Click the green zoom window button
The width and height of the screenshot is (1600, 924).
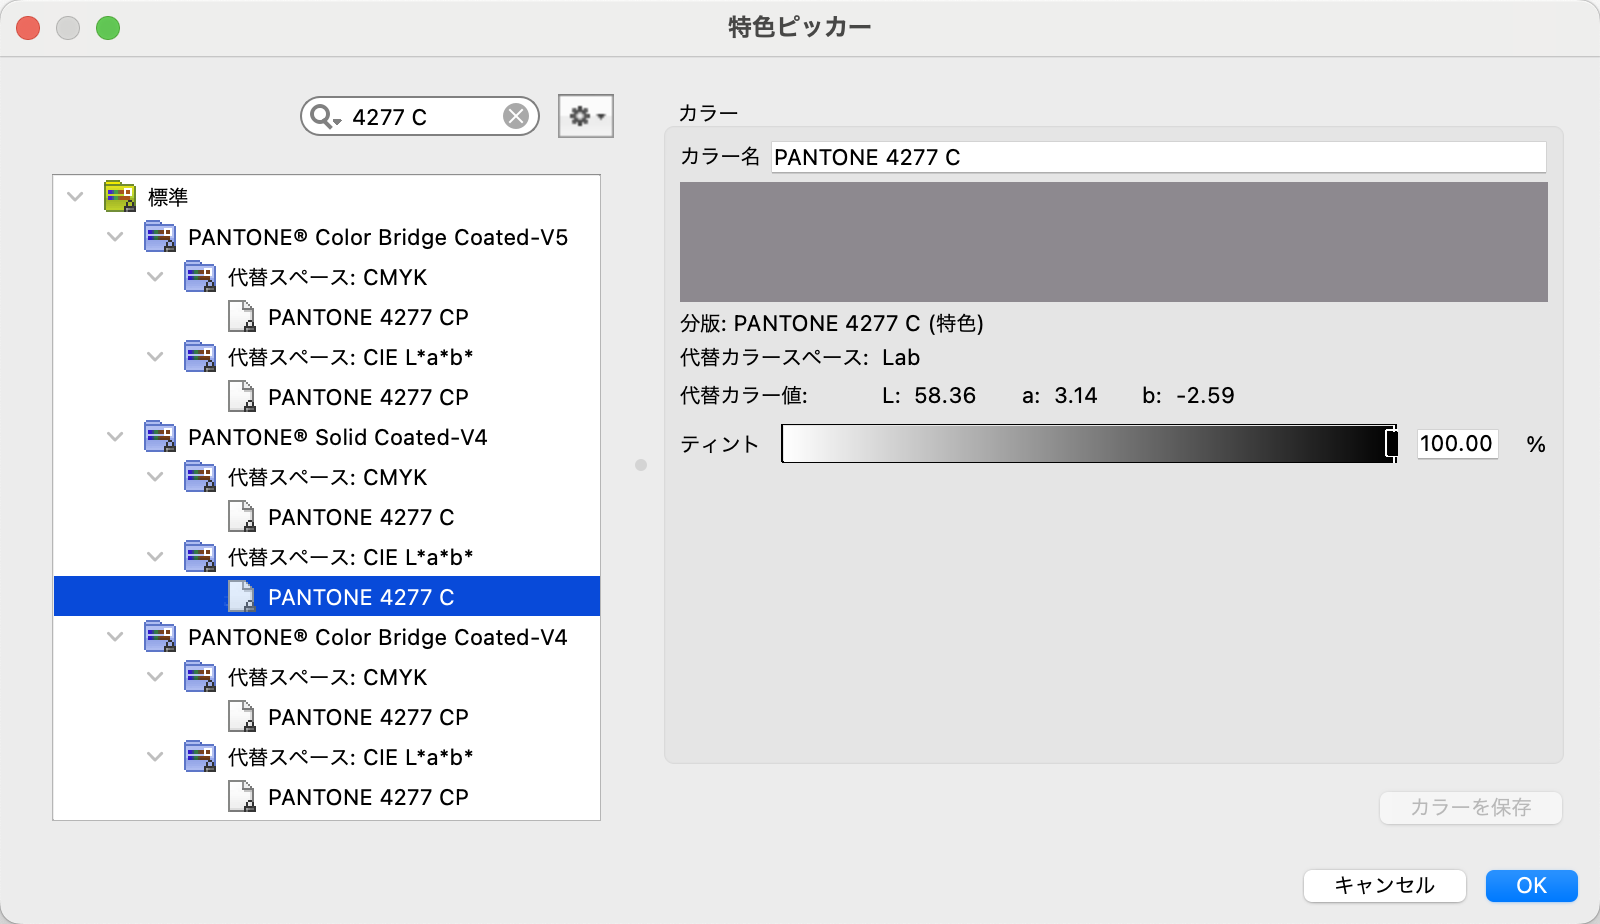[108, 28]
